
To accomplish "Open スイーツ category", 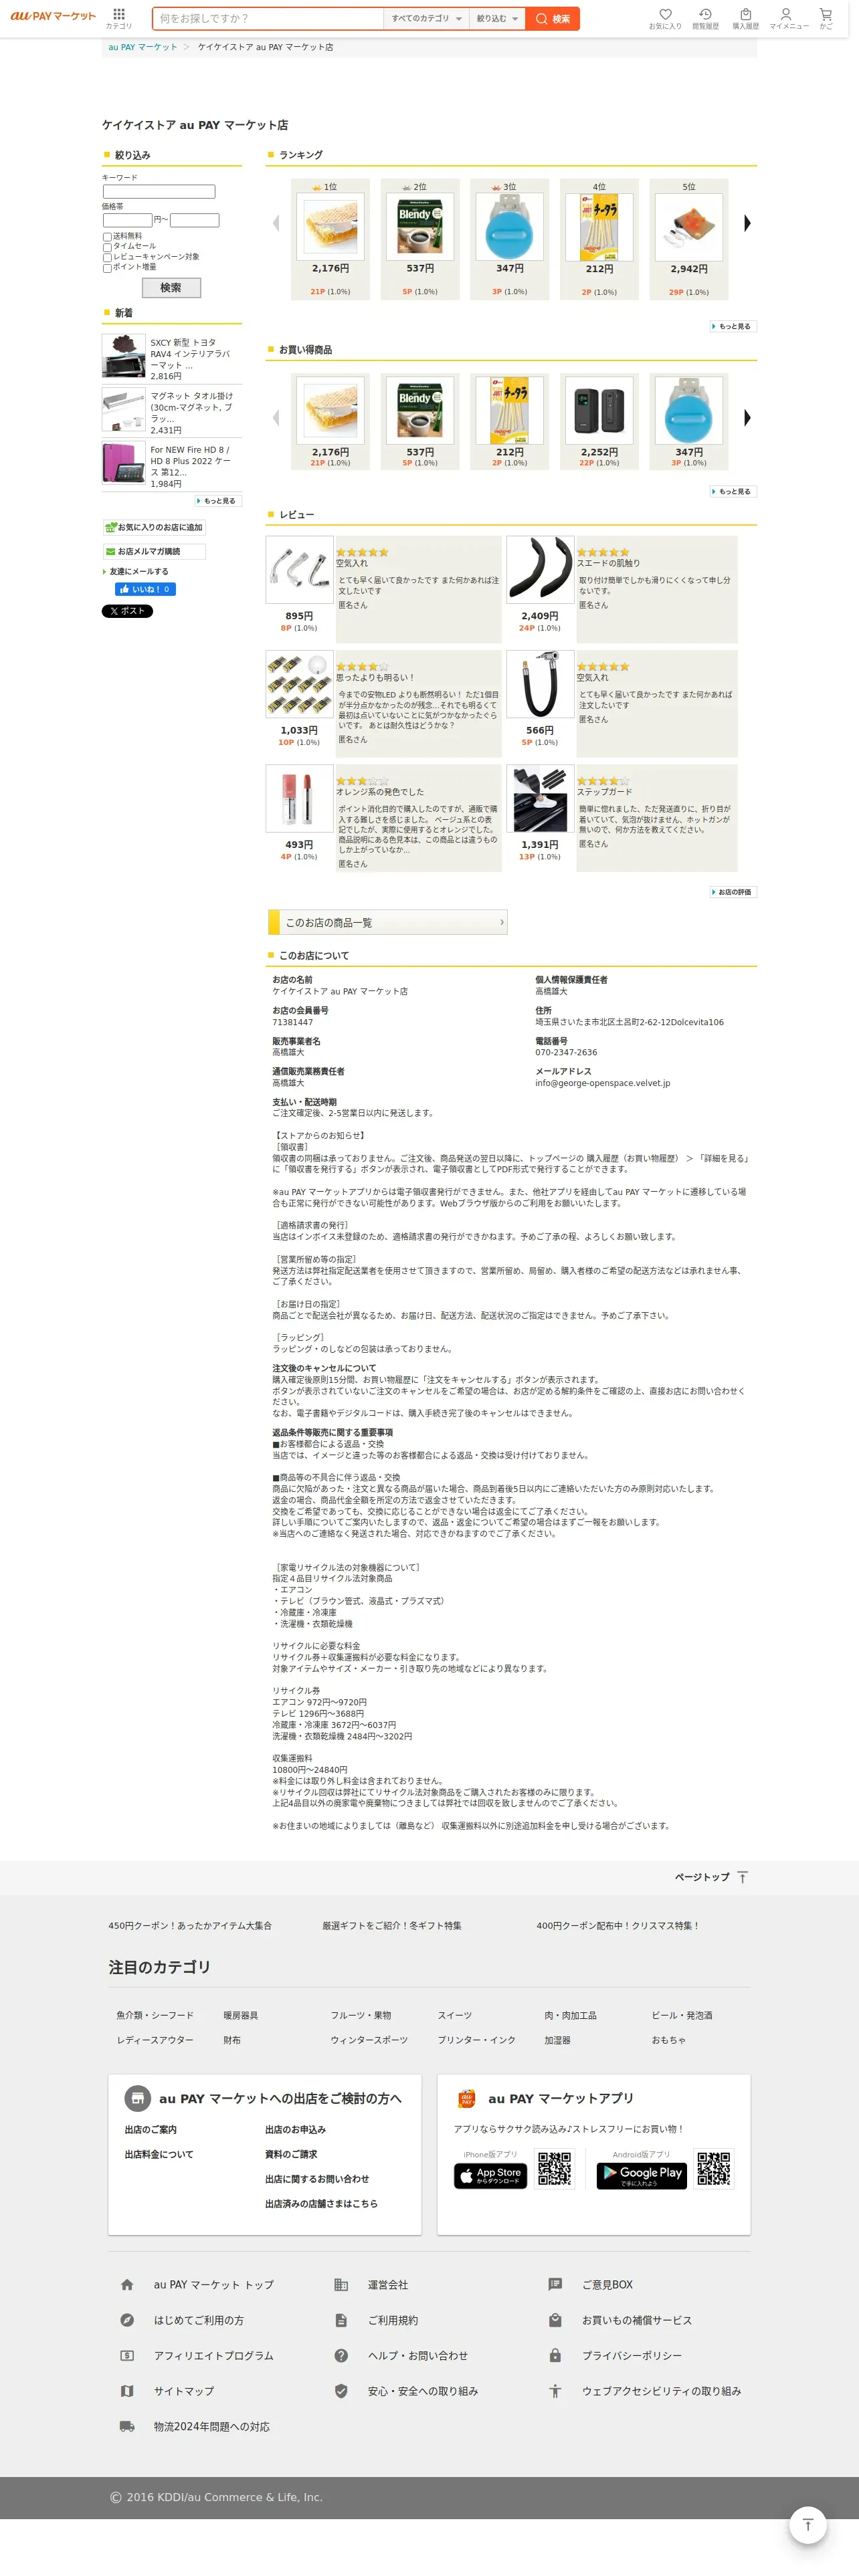I will [x=454, y=2015].
